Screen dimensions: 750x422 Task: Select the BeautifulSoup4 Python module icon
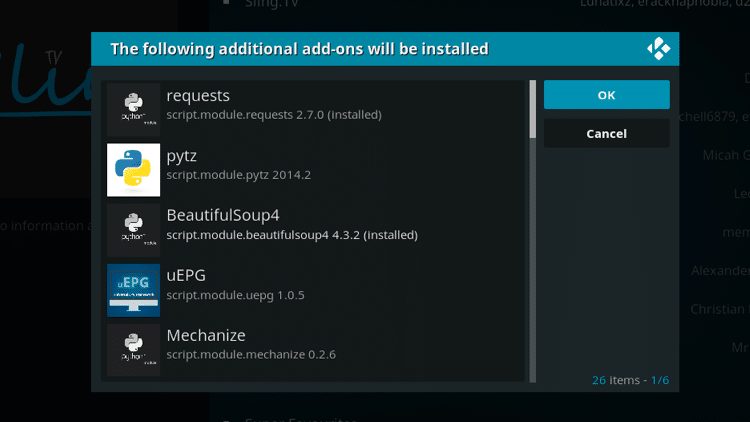(x=133, y=230)
